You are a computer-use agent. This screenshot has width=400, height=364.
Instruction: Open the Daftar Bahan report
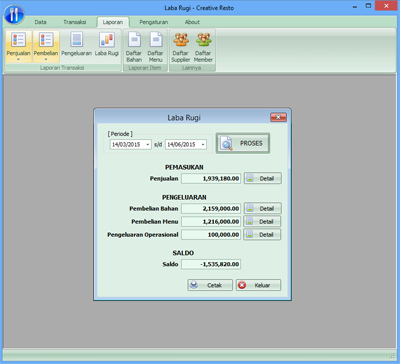click(134, 47)
